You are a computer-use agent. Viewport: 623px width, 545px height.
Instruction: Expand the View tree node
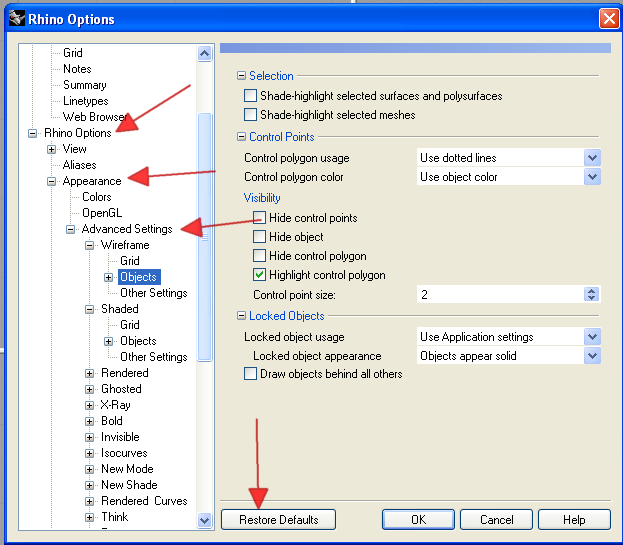51,149
